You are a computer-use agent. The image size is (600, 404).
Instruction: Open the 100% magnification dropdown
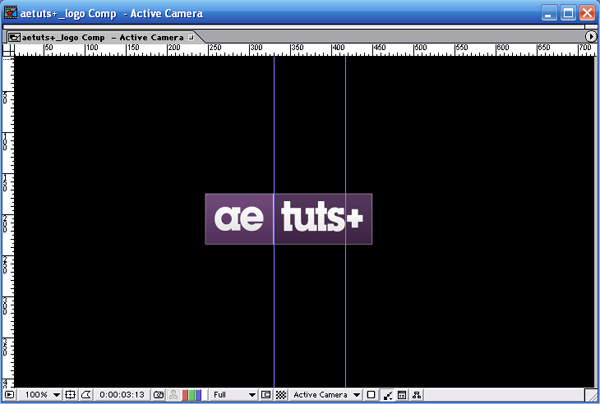point(41,395)
